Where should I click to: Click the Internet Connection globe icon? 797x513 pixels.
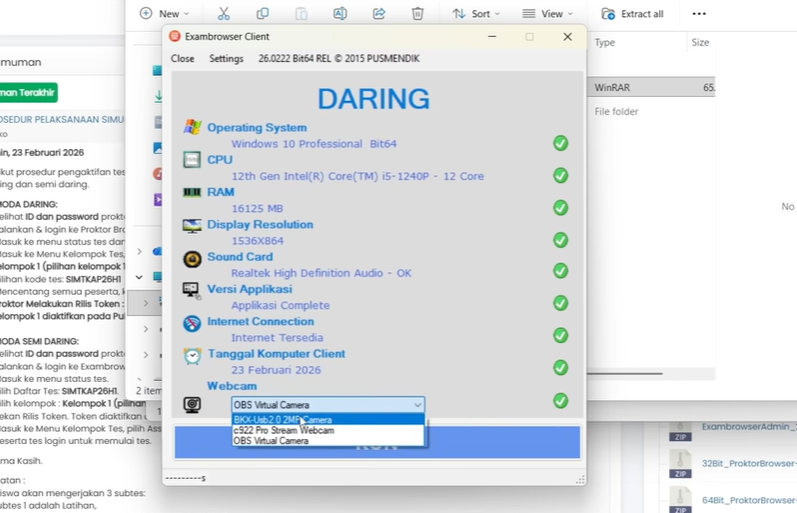pos(192,323)
